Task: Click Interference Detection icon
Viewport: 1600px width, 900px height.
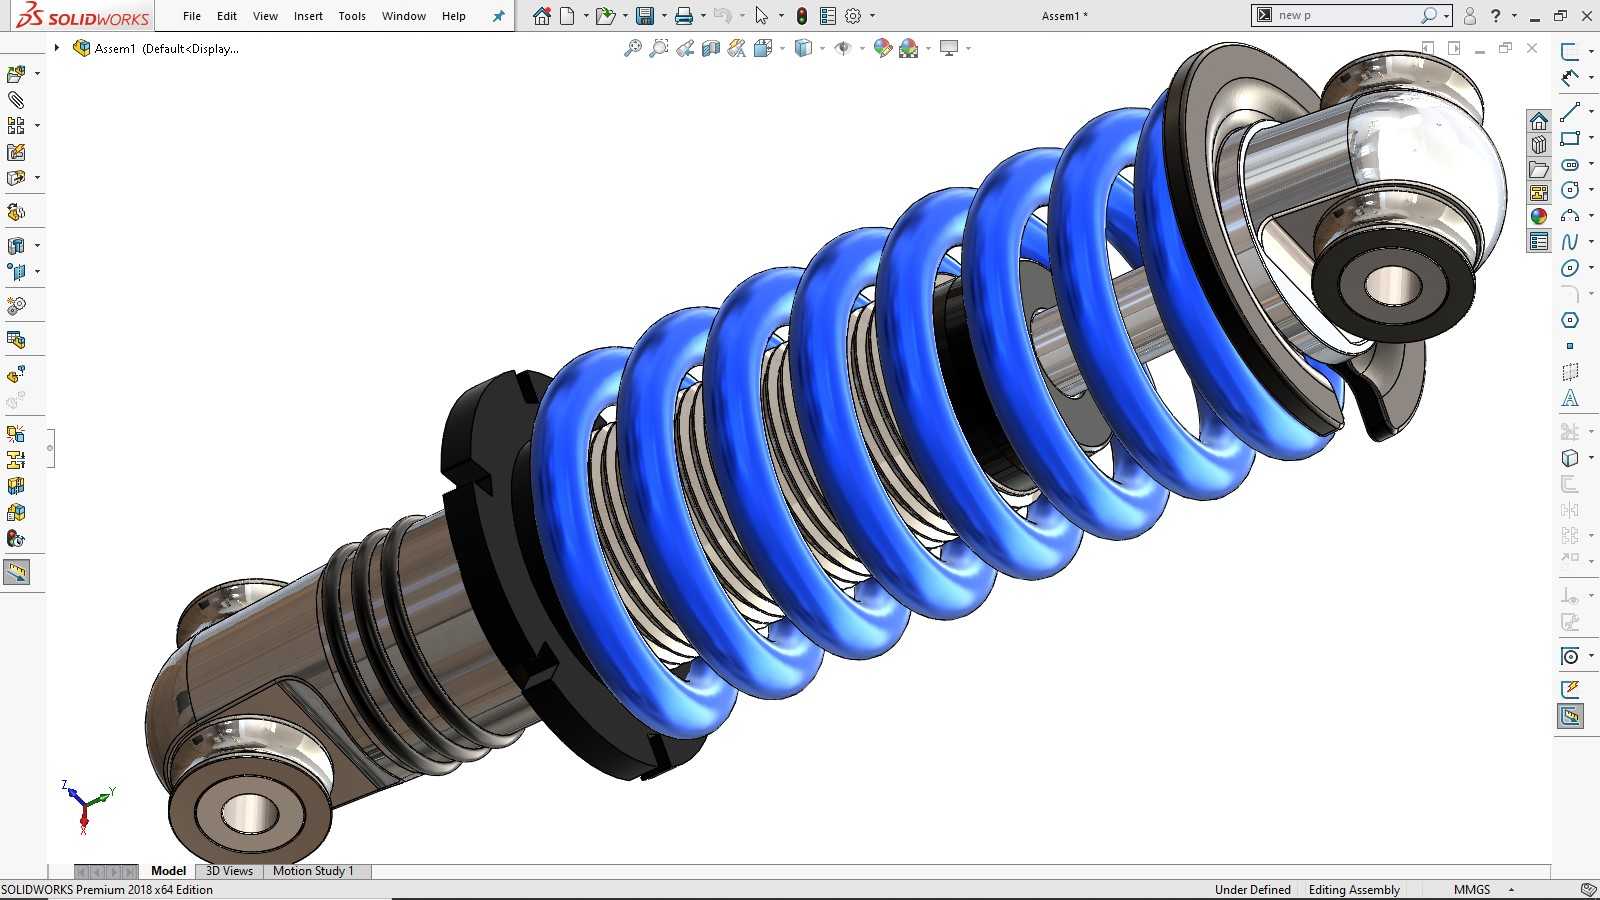Action: 16,434
